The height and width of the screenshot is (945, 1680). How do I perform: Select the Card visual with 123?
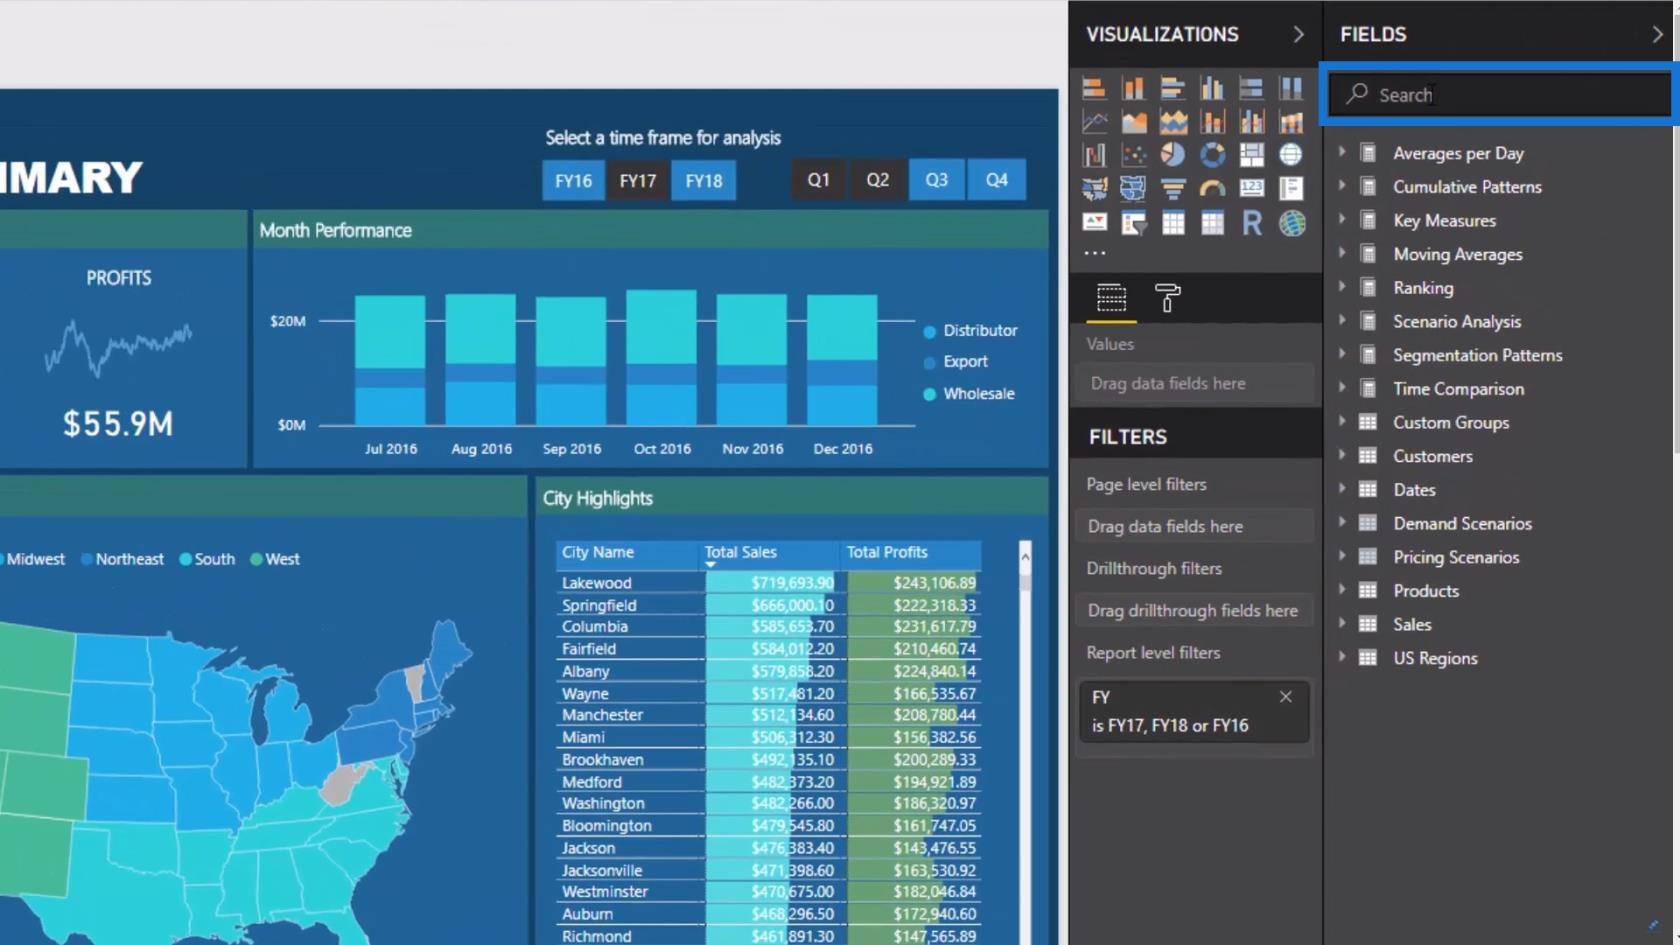pyautogui.click(x=1251, y=188)
